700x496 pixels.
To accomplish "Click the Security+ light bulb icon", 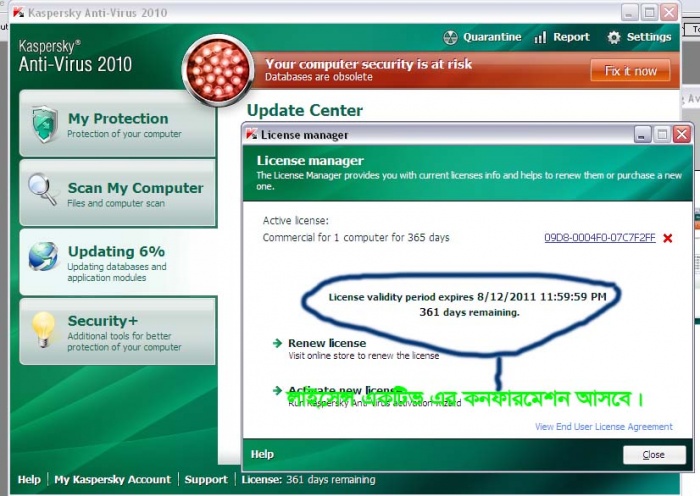I will click(43, 329).
